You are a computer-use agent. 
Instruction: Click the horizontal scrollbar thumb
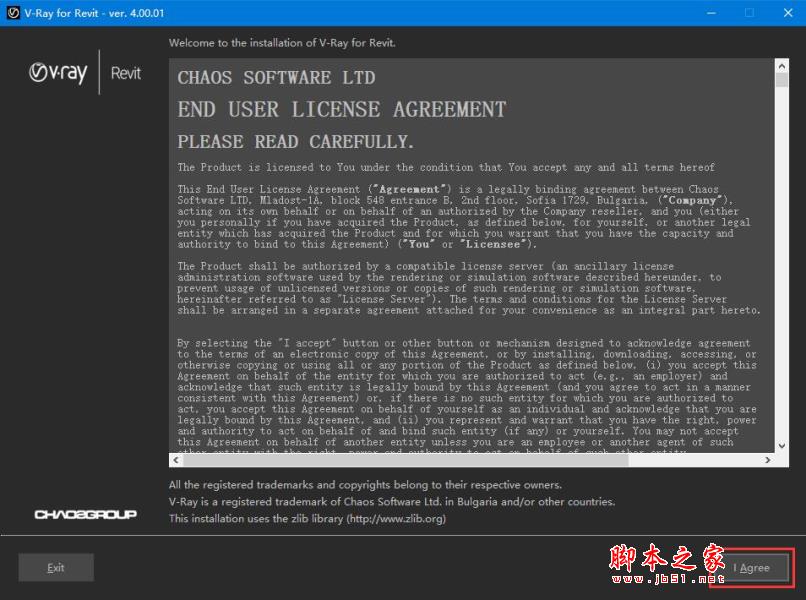(x=406, y=460)
